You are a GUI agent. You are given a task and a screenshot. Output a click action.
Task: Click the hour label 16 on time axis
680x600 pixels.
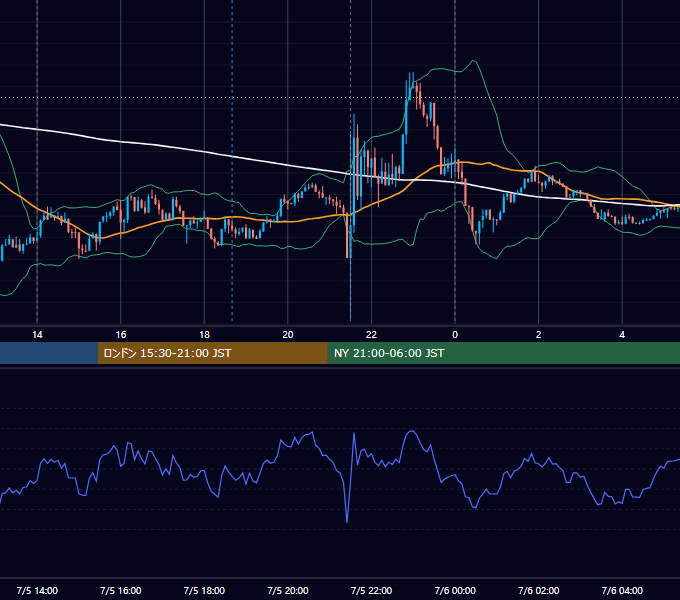(x=121, y=335)
